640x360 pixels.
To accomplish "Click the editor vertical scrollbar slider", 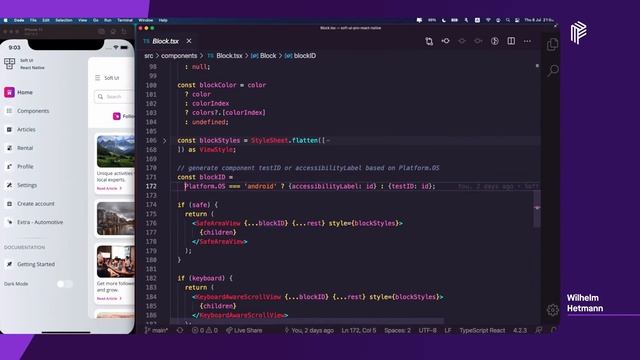I will (x=537, y=209).
